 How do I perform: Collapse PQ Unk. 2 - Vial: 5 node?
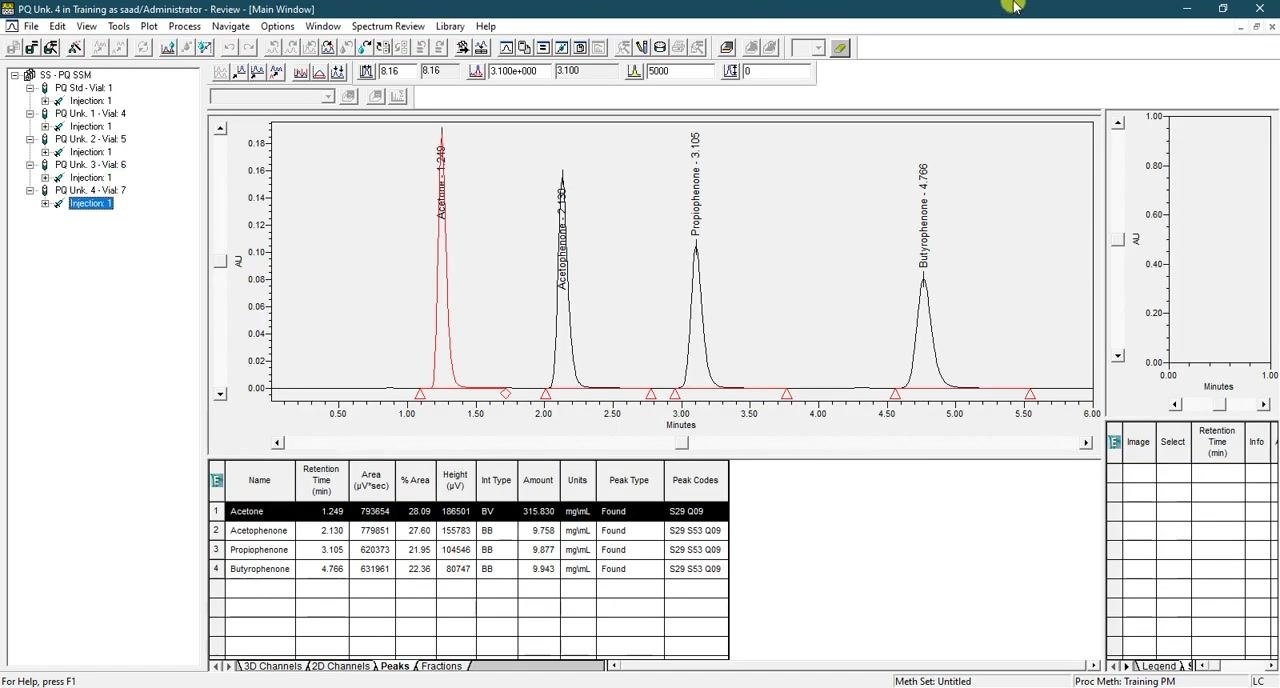tap(30, 139)
